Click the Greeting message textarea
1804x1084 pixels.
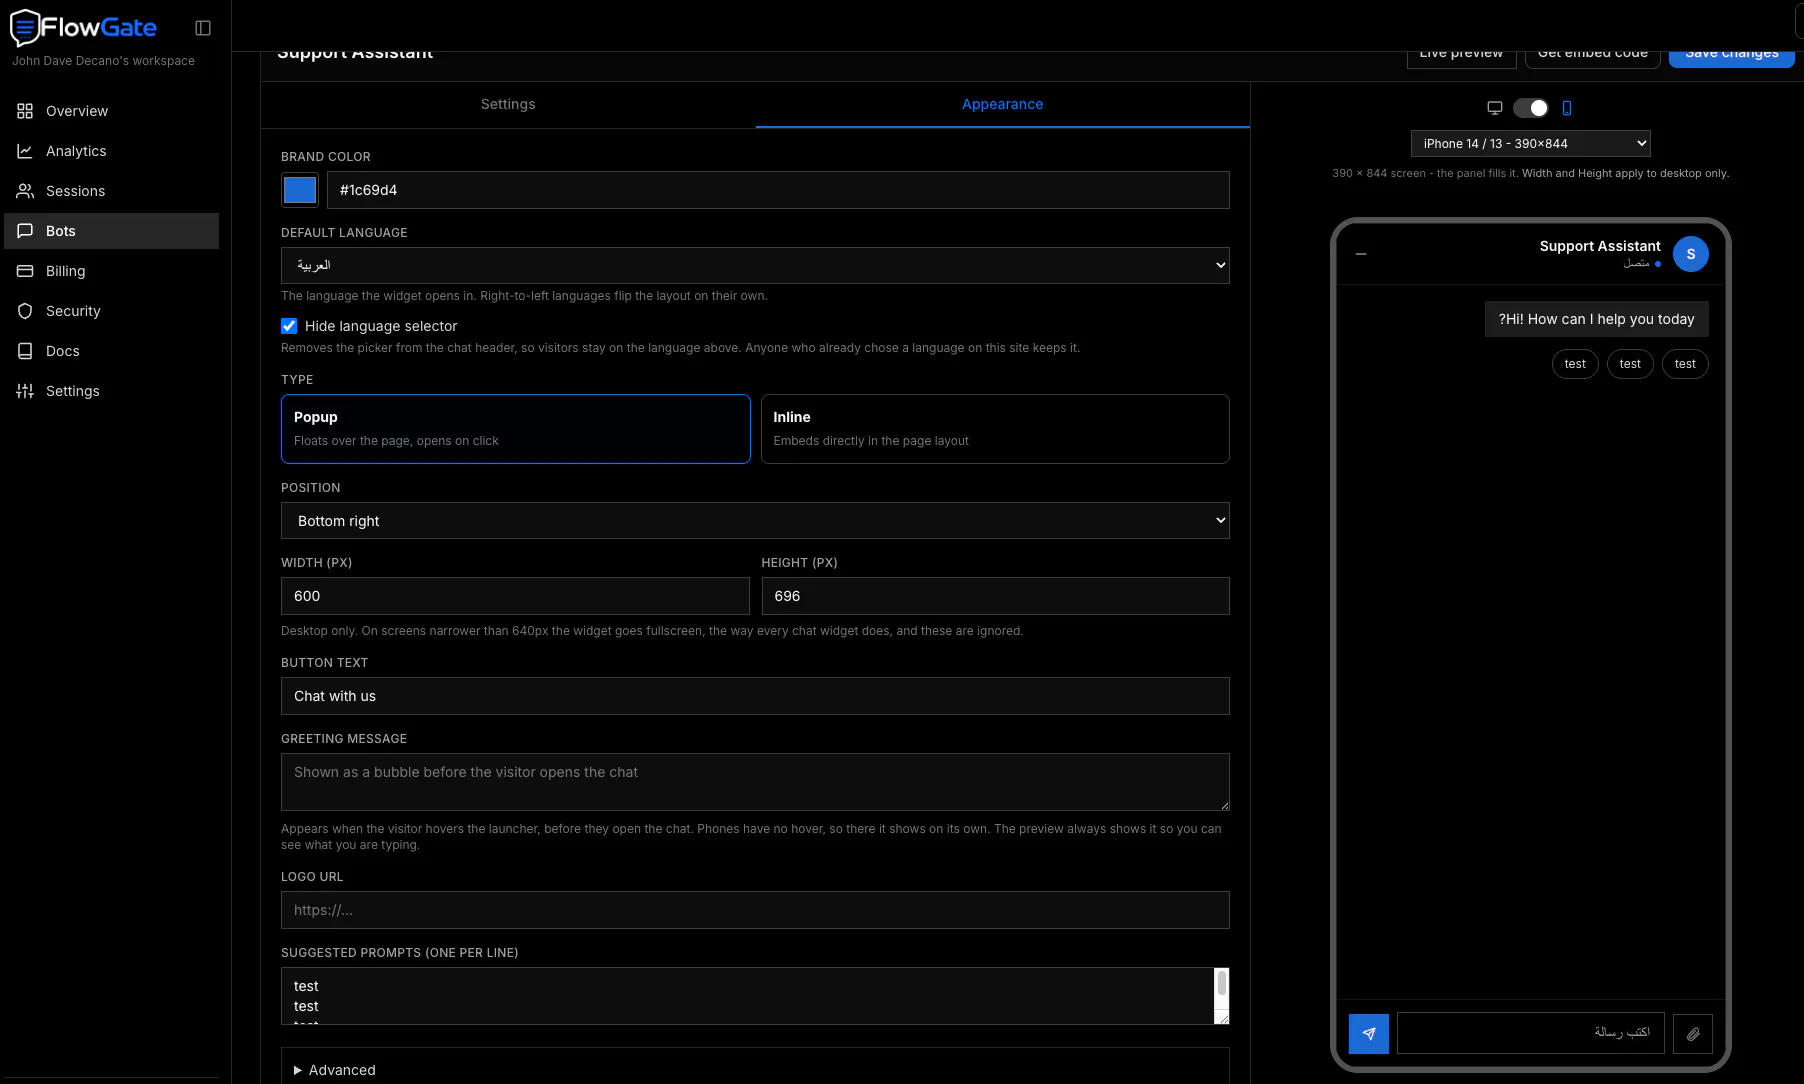pyautogui.click(x=755, y=782)
